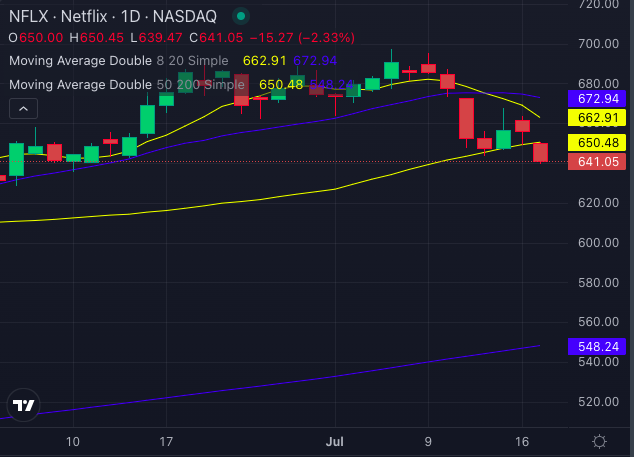Click the 580.00 price axis label

coord(598,283)
